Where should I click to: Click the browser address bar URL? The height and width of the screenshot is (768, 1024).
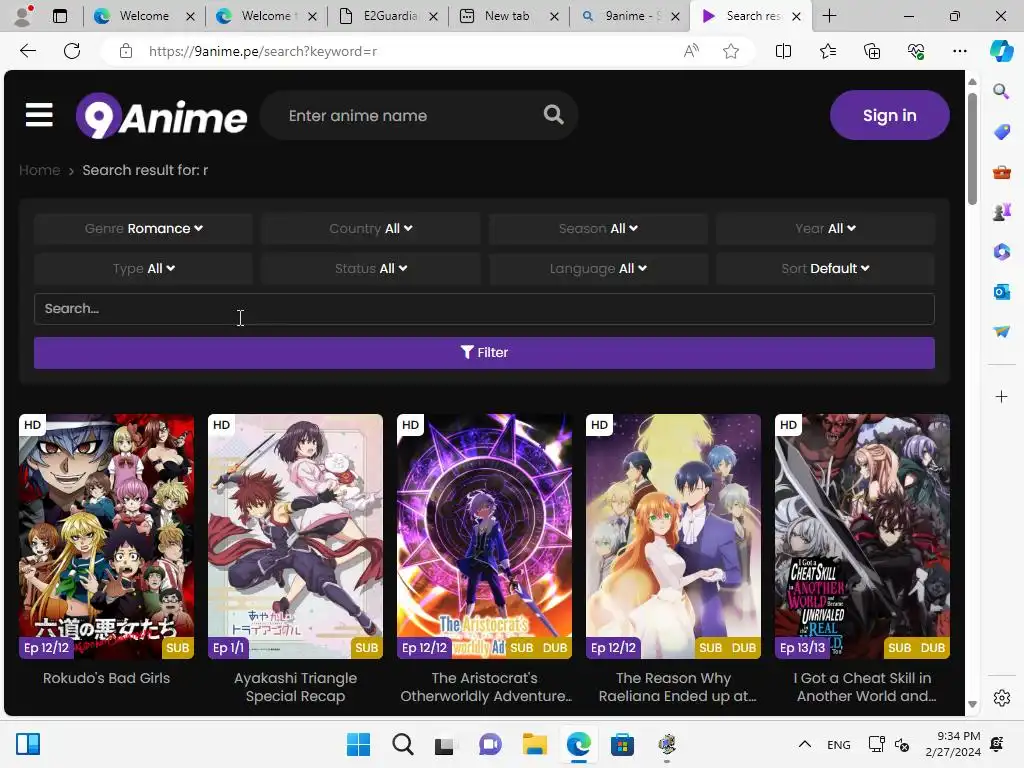(x=263, y=51)
